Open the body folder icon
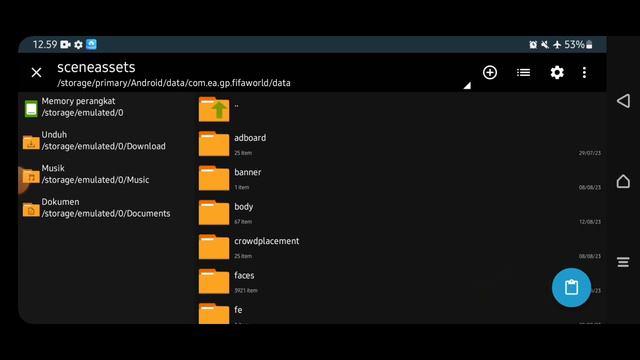 (x=214, y=212)
